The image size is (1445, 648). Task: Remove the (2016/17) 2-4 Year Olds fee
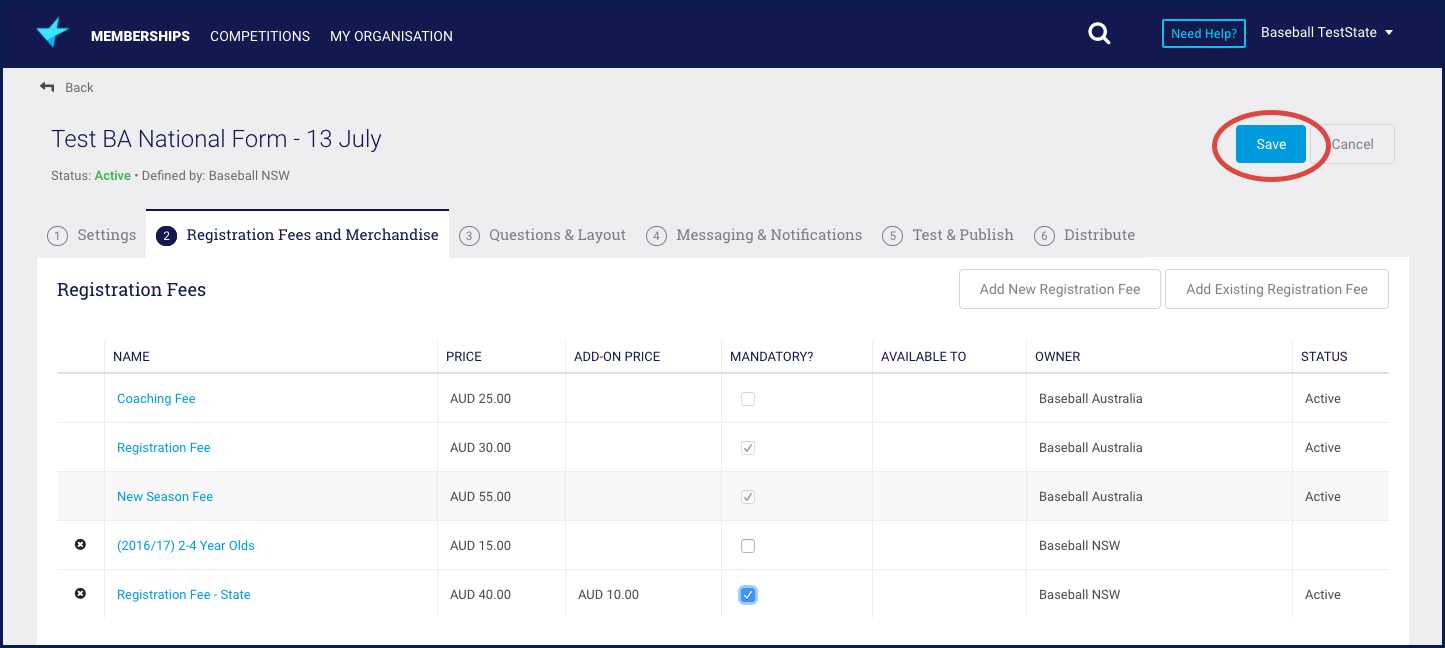pyautogui.click(x=80, y=545)
